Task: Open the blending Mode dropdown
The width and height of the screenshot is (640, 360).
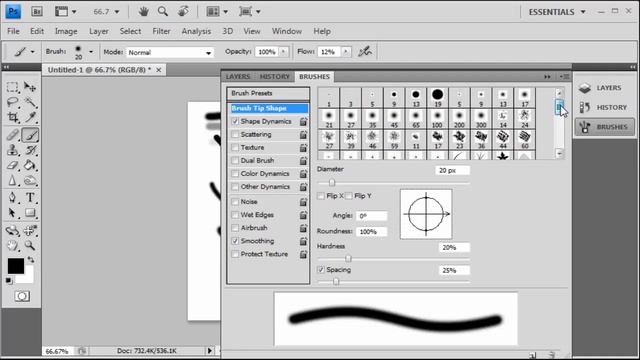Action: click(x=170, y=52)
